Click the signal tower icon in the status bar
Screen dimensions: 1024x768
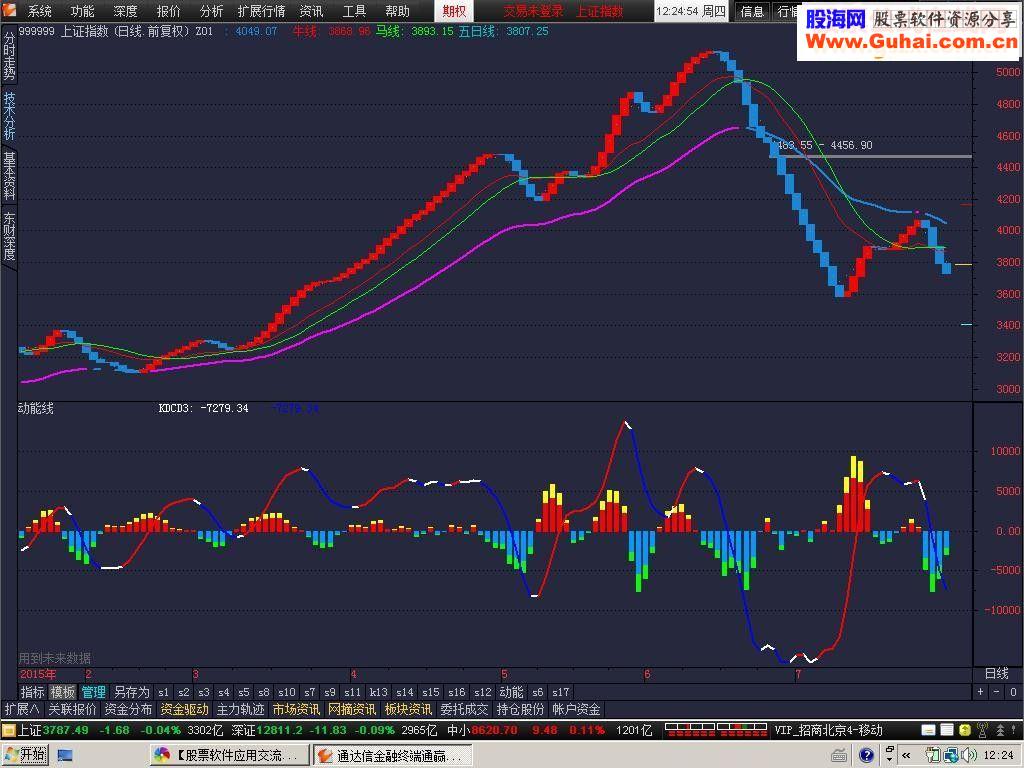tap(982, 730)
